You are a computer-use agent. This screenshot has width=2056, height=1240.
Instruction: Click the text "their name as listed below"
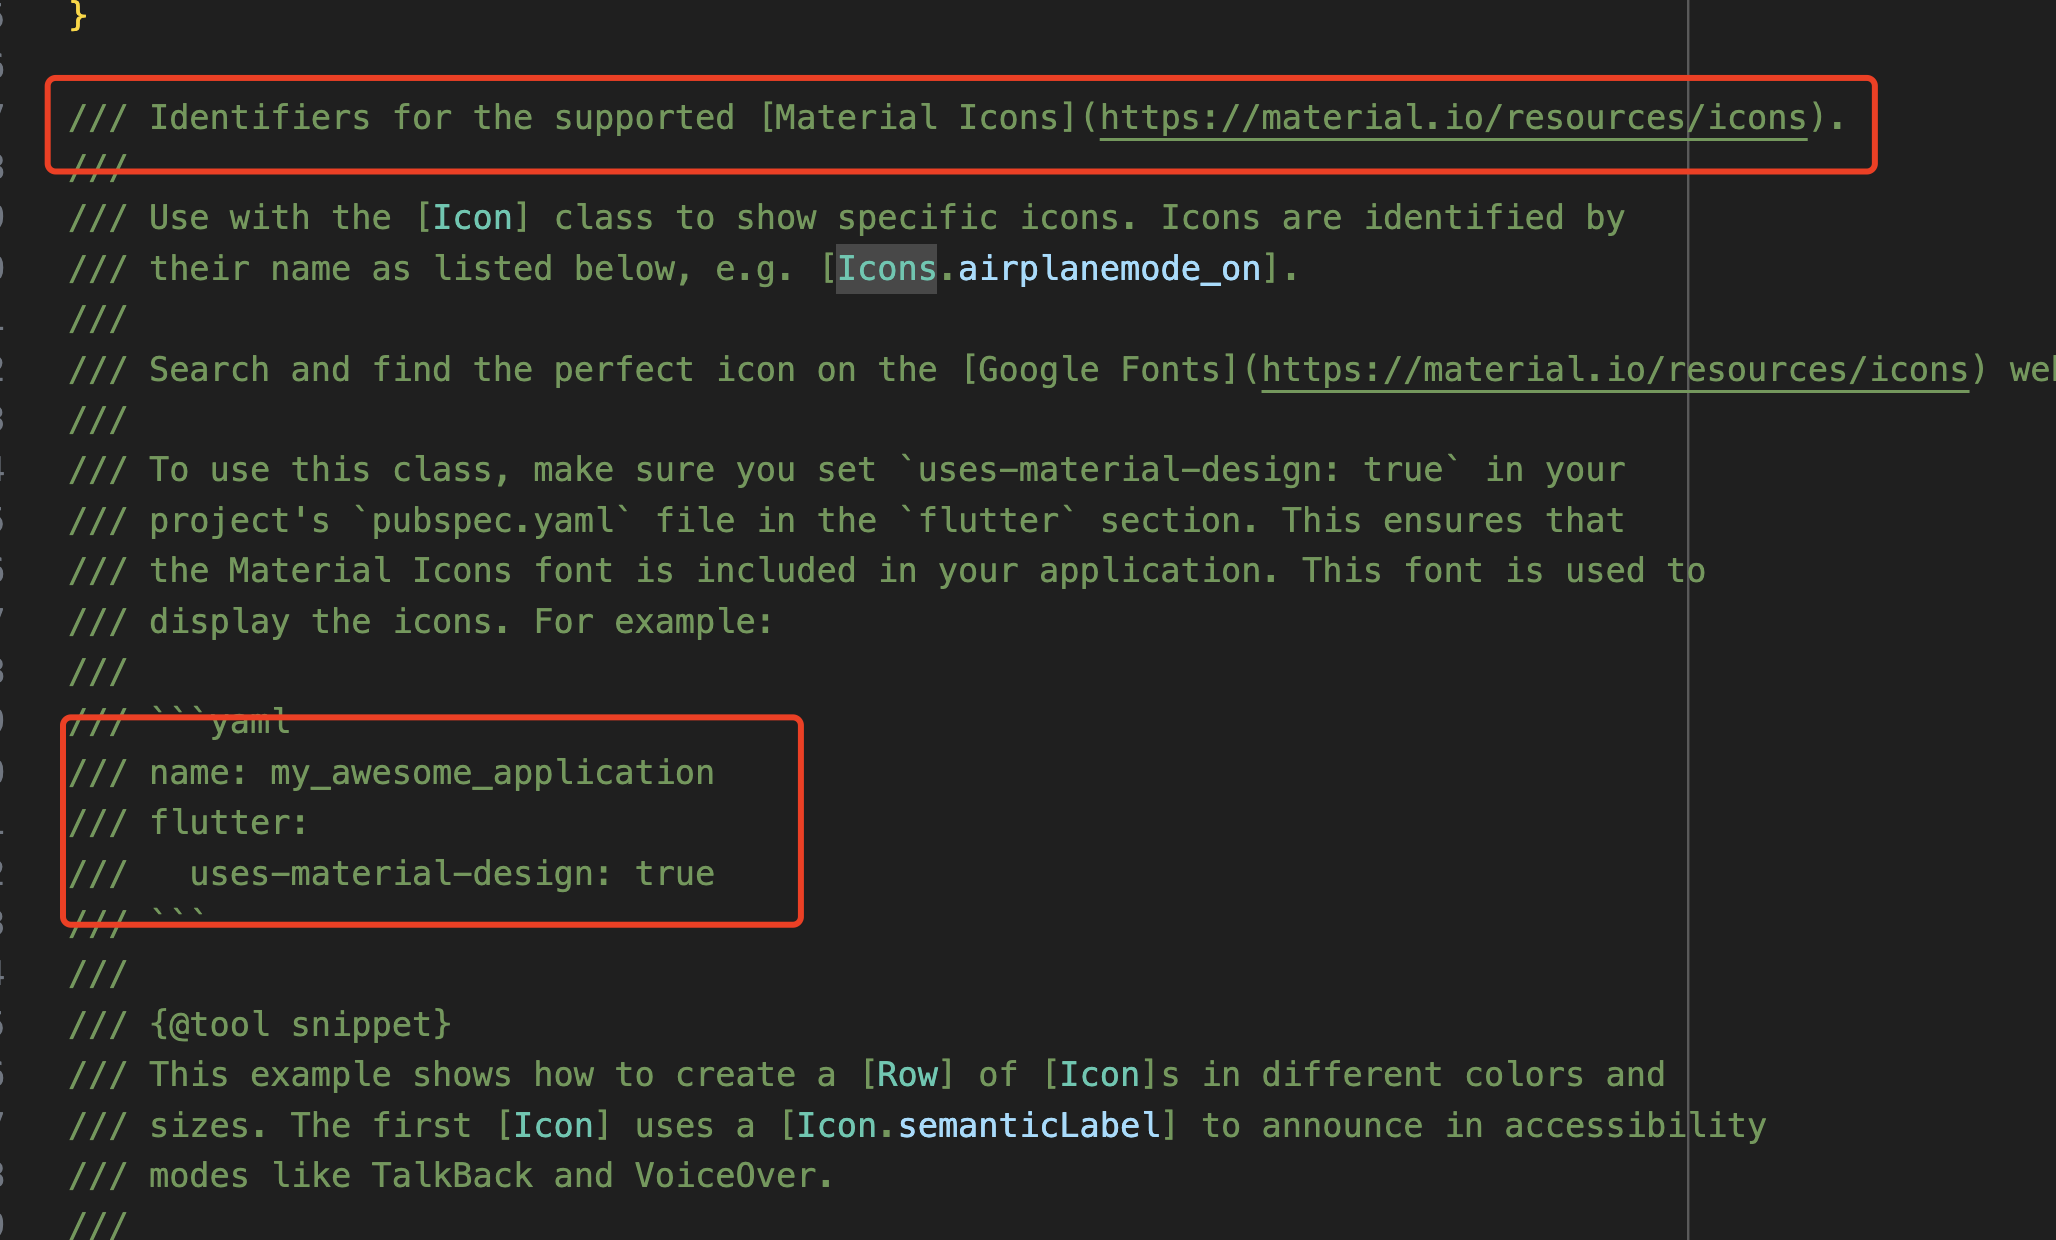[x=412, y=269]
